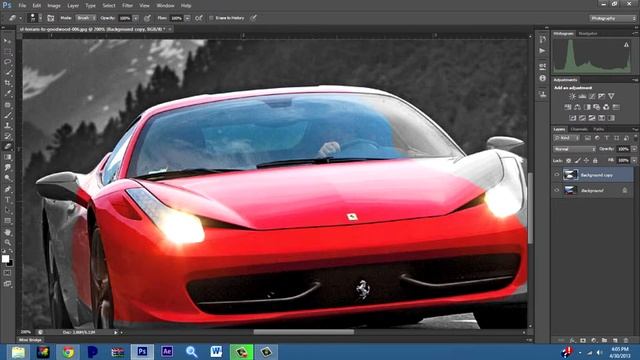Screen dimensions: 640x360
Task: Select the Background copy layer thumbnail
Action: pyautogui.click(x=570, y=175)
